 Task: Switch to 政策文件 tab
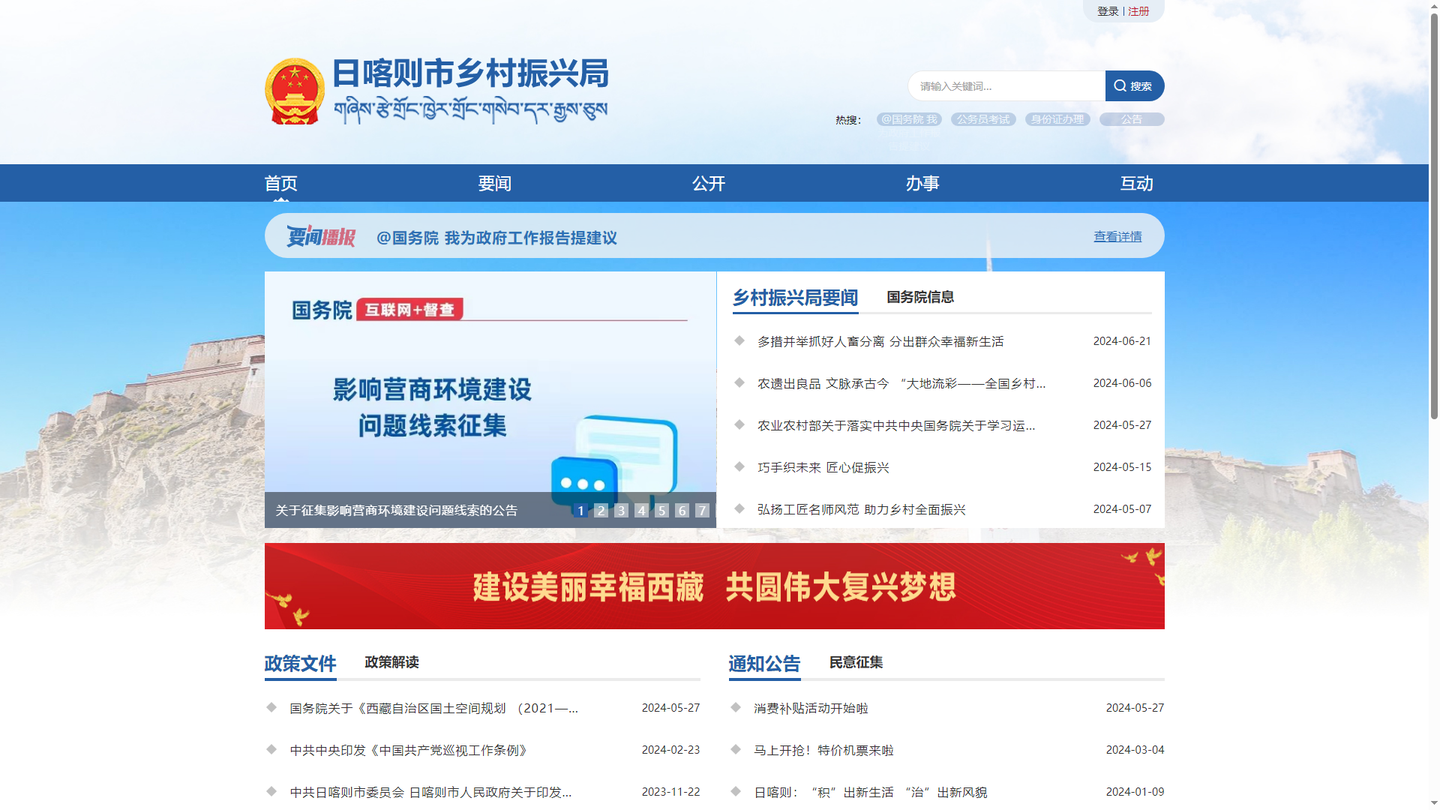click(300, 663)
